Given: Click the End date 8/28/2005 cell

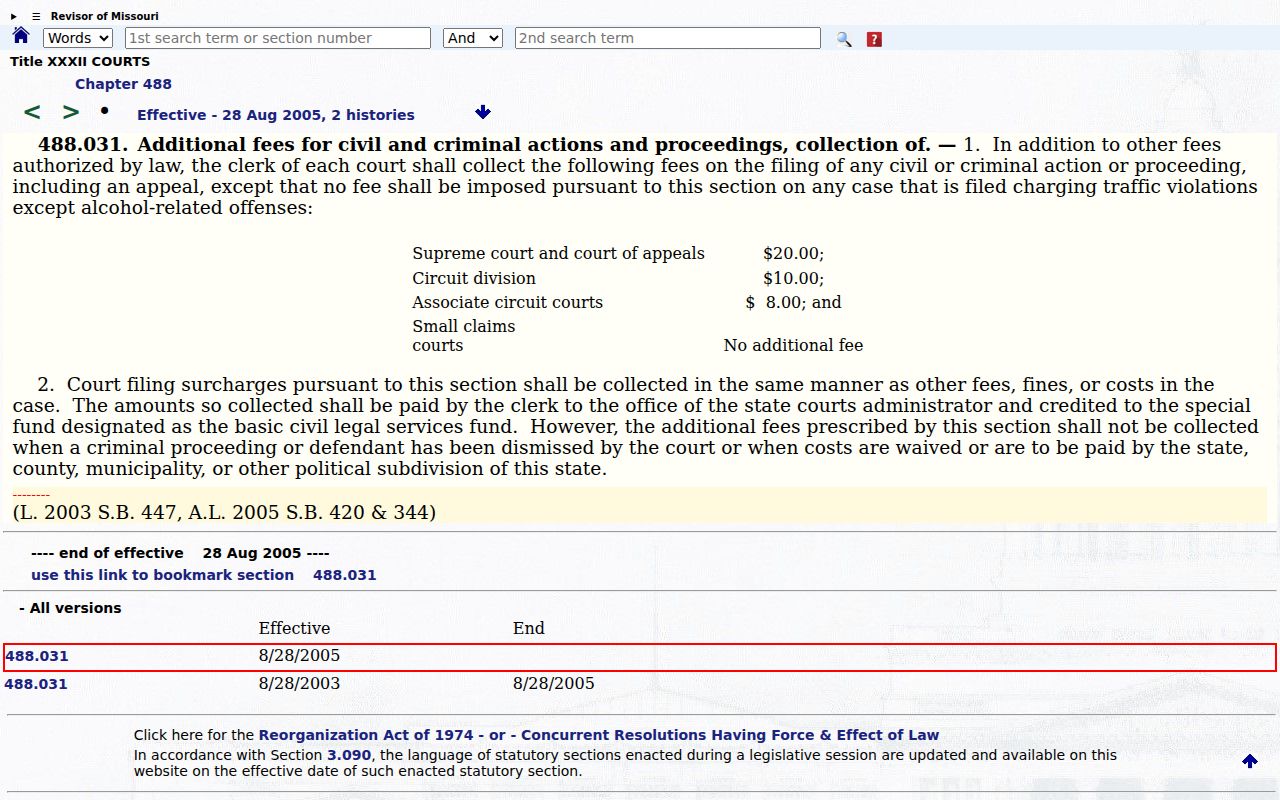Looking at the screenshot, I should pyautogui.click(x=554, y=684).
